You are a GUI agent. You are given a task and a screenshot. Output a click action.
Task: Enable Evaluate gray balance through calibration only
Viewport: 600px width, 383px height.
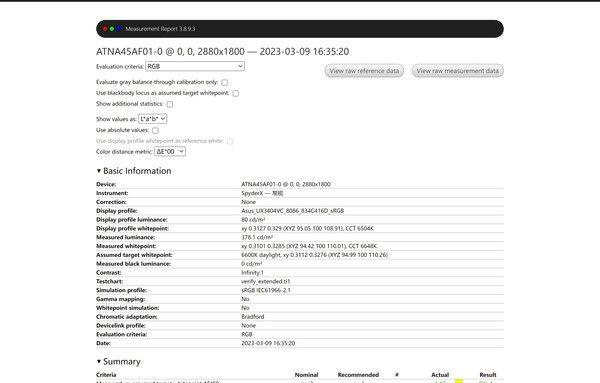click(x=225, y=82)
